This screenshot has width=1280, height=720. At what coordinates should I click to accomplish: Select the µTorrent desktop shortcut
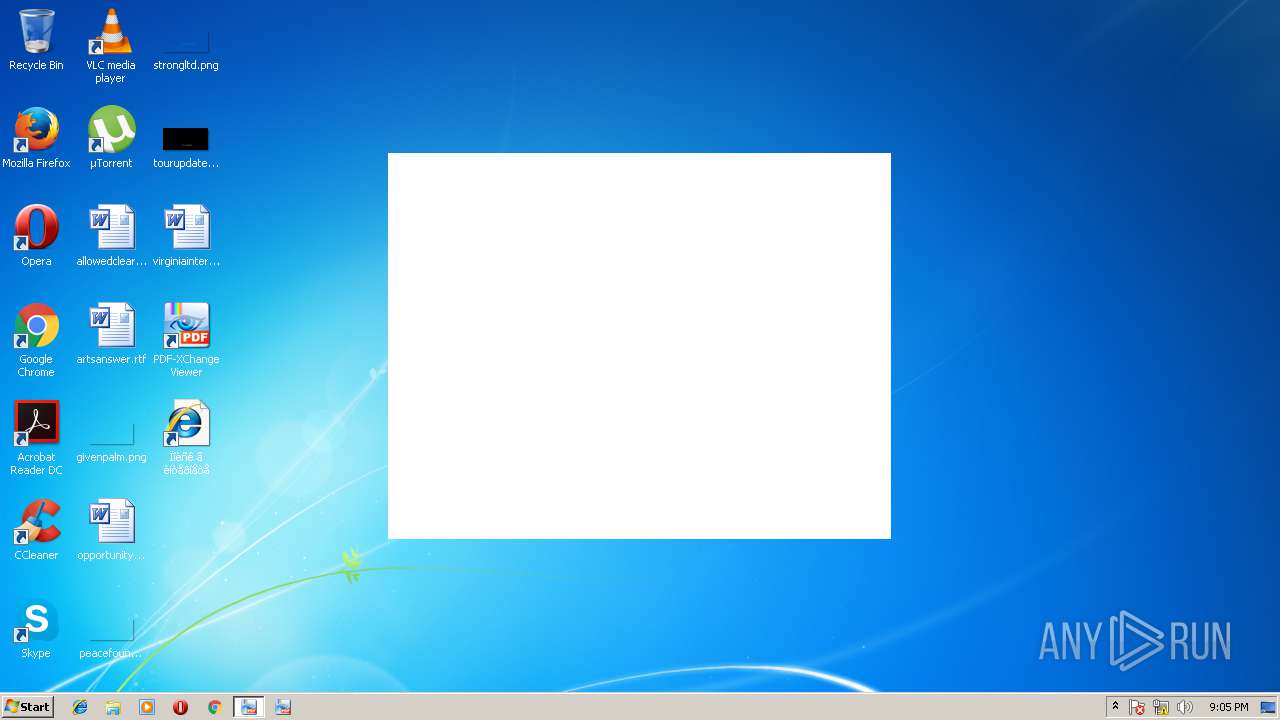[111, 138]
